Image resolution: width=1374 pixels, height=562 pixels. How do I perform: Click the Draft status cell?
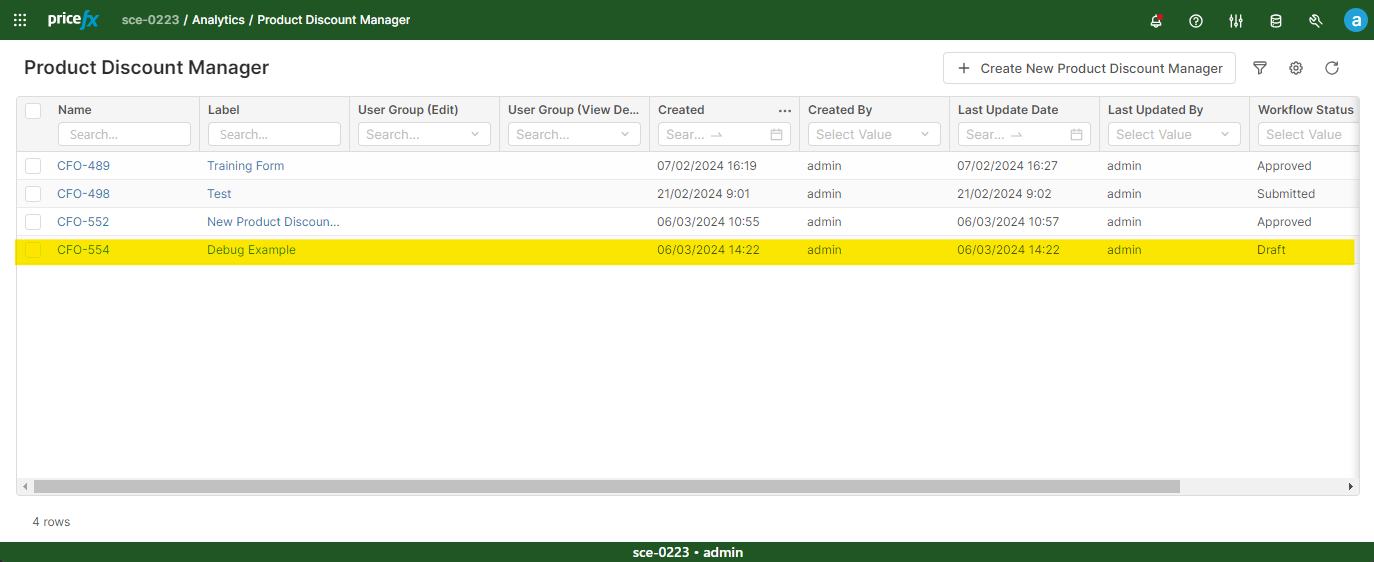(x=1271, y=250)
